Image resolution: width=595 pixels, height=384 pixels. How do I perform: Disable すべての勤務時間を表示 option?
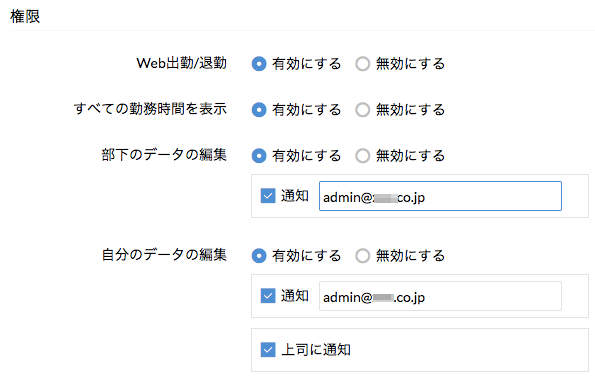click(x=362, y=110)
